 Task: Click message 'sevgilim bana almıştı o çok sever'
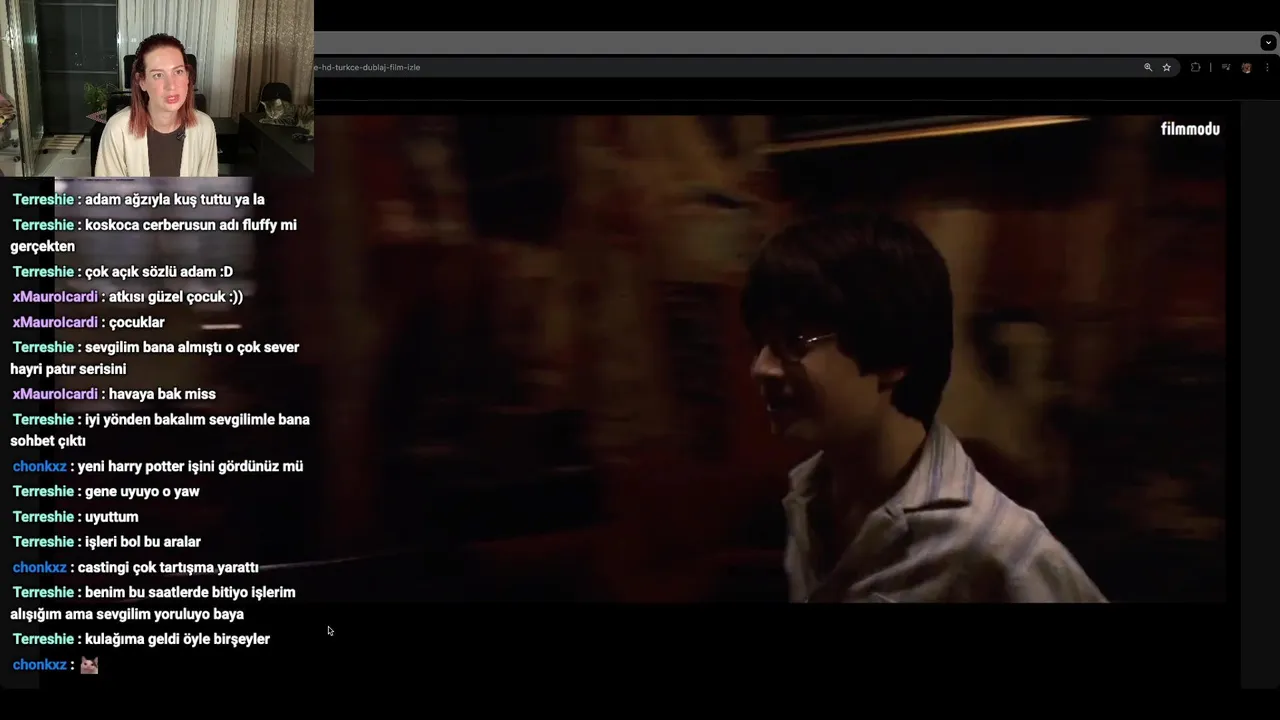tap(191, 347)
